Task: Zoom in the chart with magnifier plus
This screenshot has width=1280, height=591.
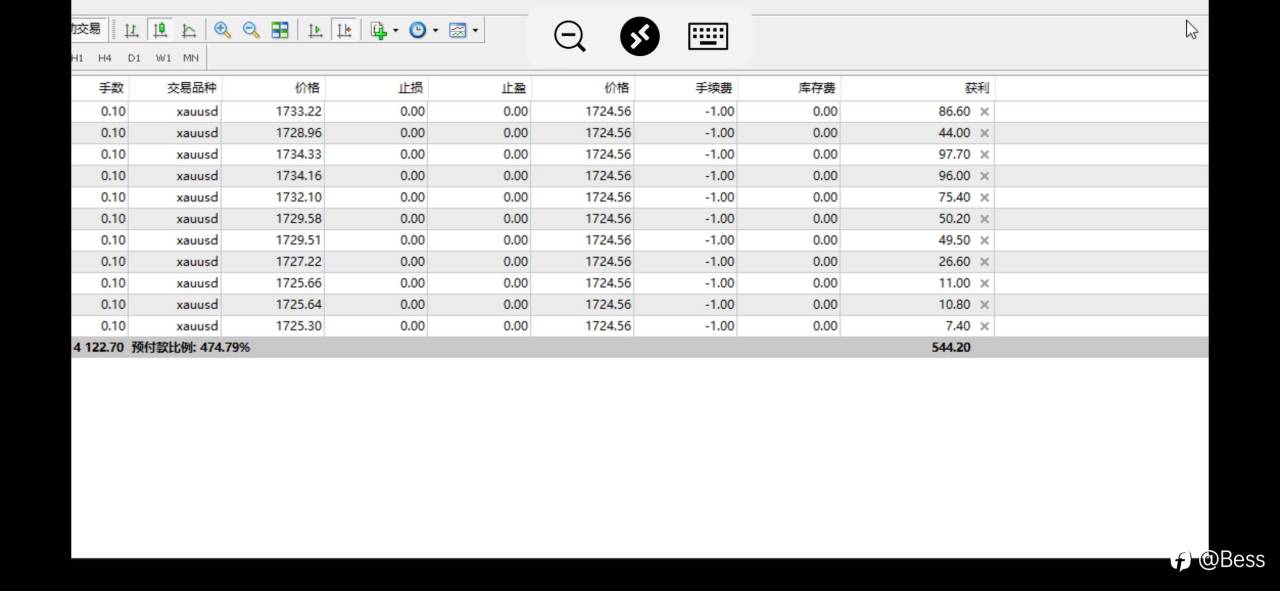Action: 223,30
